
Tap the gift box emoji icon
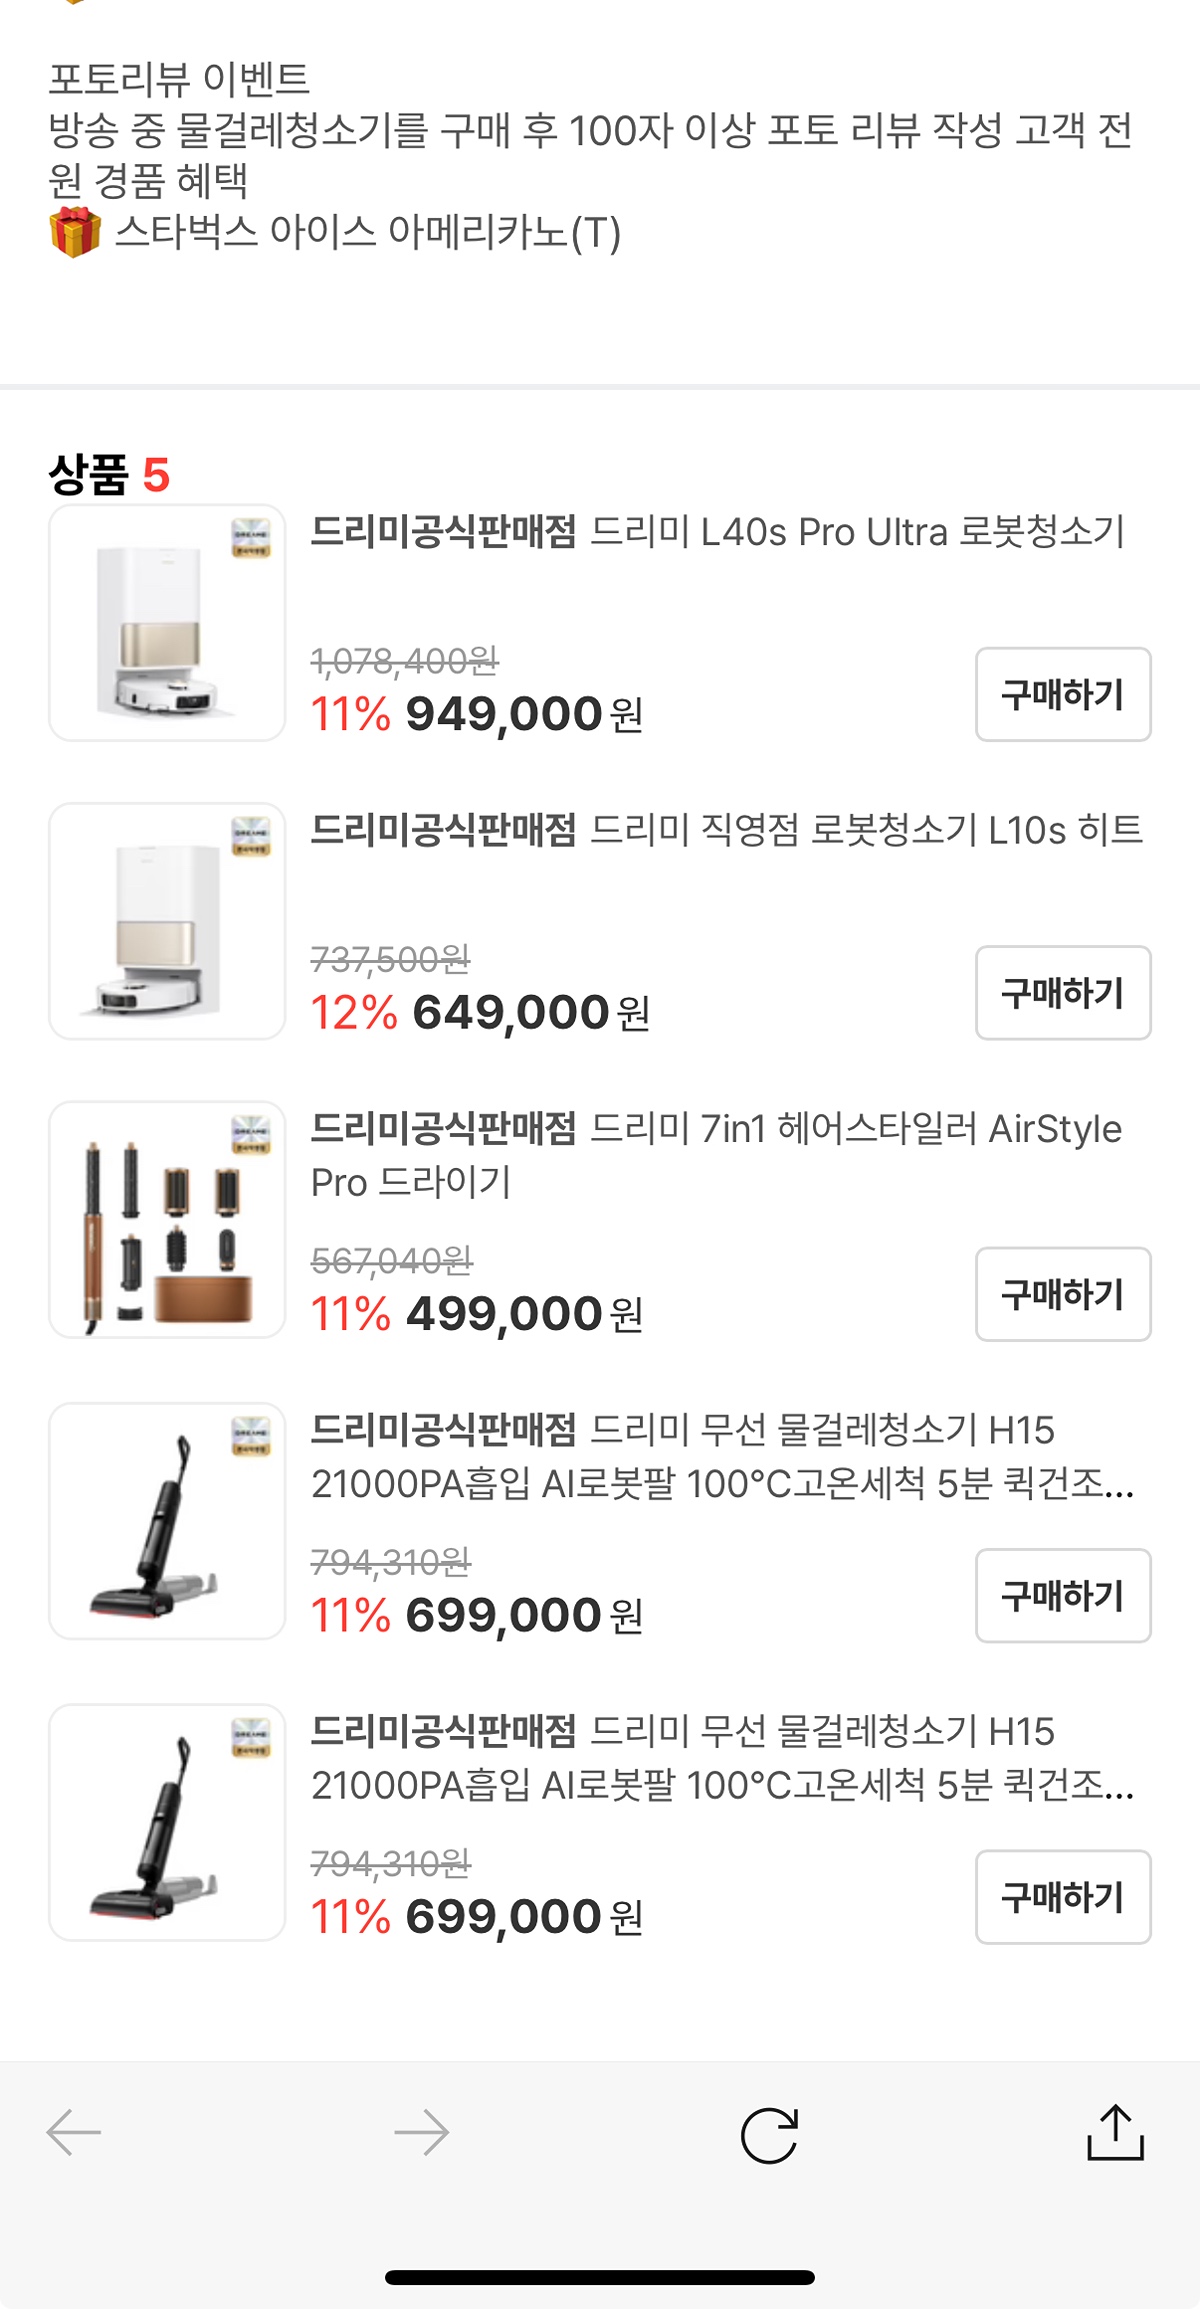75,233
